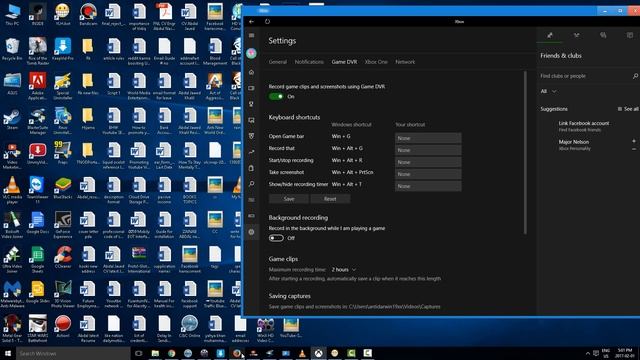Click Open Game bar shortcut field
This screenshot has width=640, height=360.
(x=428, y=138)
